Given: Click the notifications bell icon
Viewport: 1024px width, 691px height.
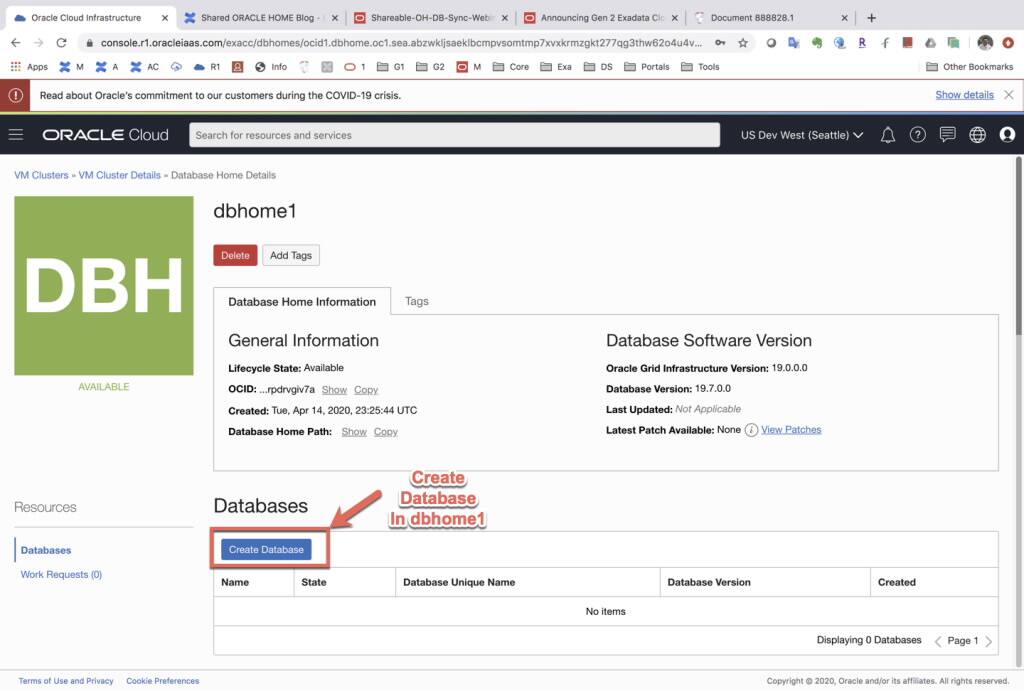Looking at the screenshot, I should (887, 134).
